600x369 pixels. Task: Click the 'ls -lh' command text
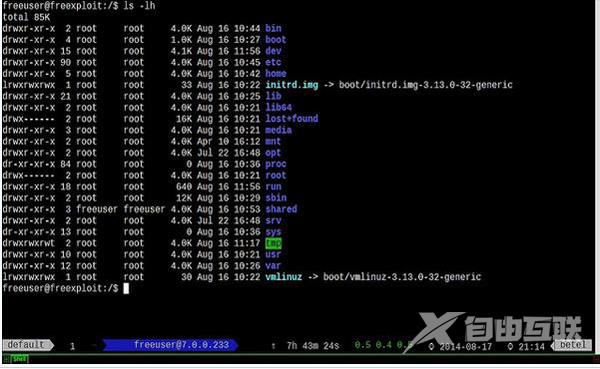[x=139, y=6]
